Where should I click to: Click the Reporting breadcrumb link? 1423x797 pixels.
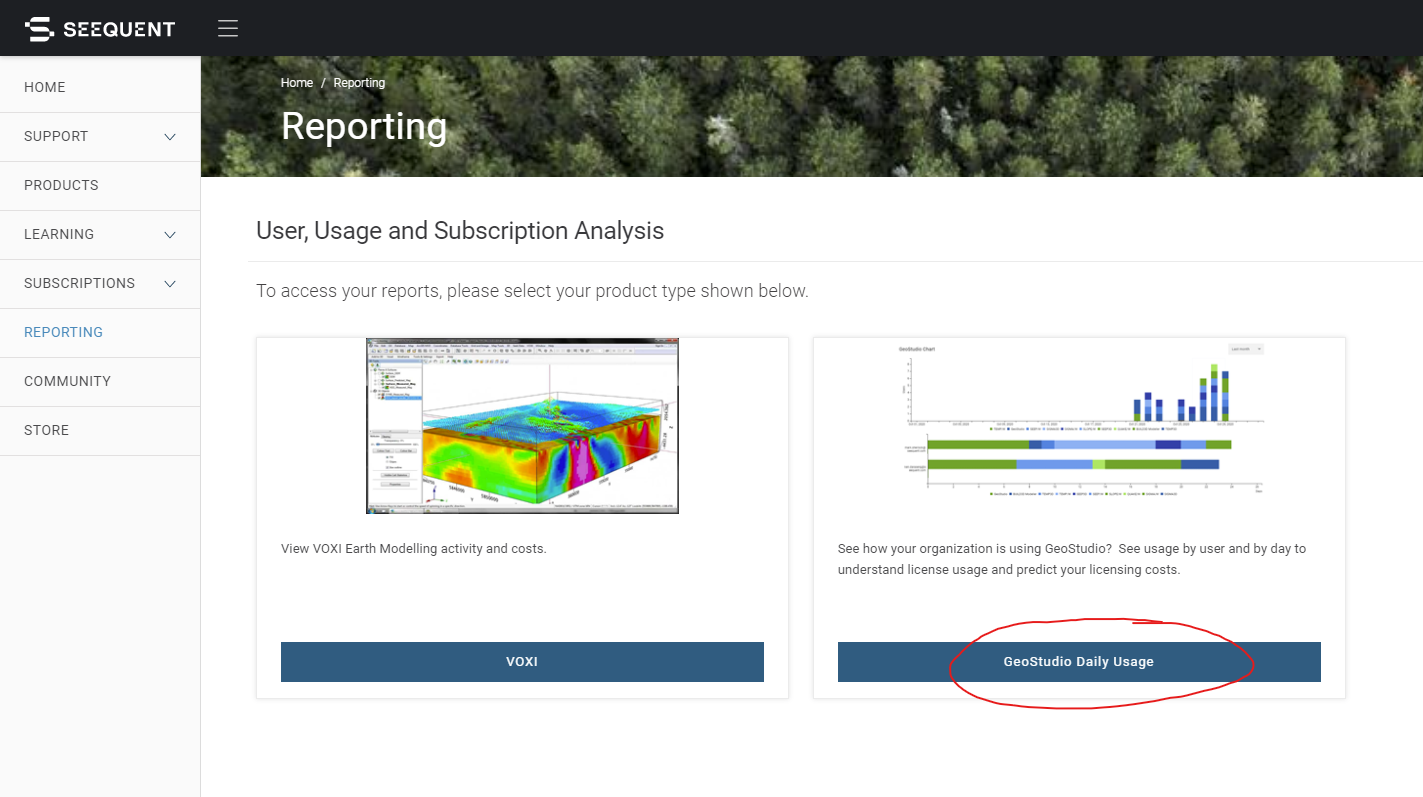[x=359, y=83]
